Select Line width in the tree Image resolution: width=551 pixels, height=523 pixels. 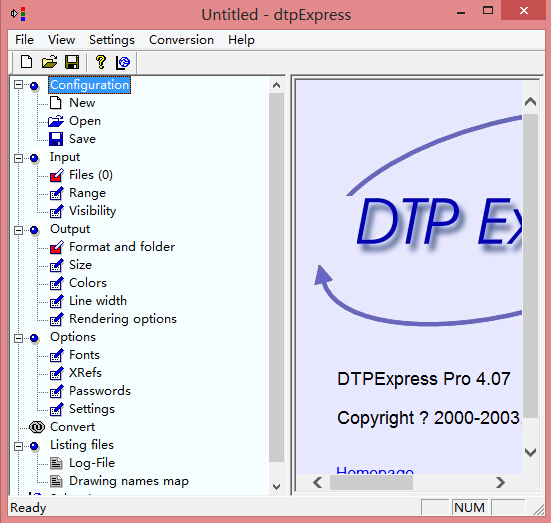(x=98, y=301)
